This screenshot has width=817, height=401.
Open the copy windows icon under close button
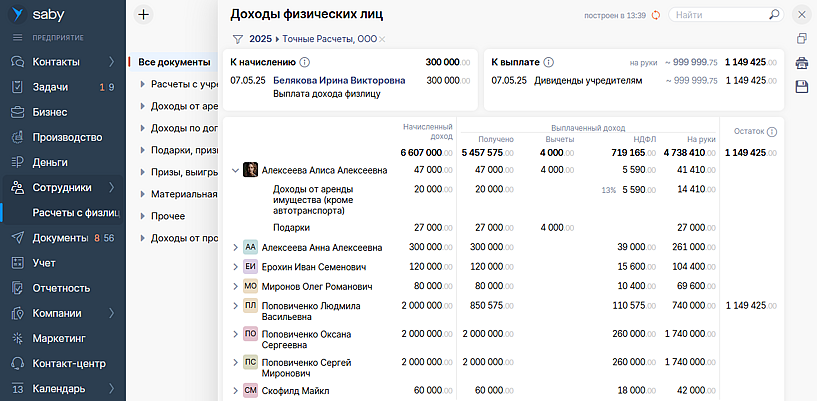(801, 39)
